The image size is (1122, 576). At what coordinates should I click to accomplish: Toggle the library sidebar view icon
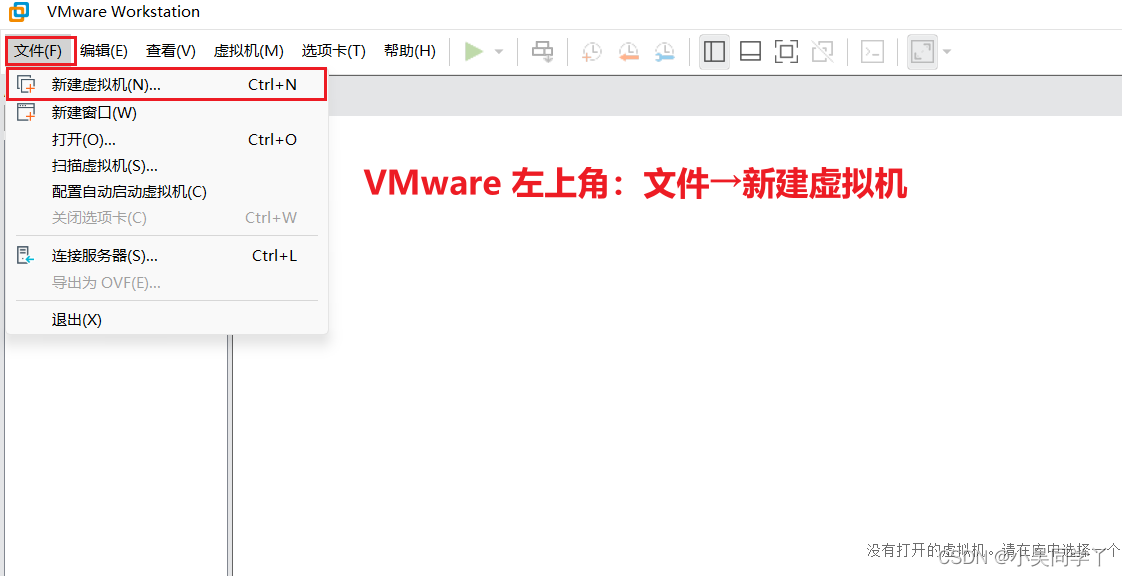[x=714, y=52]
